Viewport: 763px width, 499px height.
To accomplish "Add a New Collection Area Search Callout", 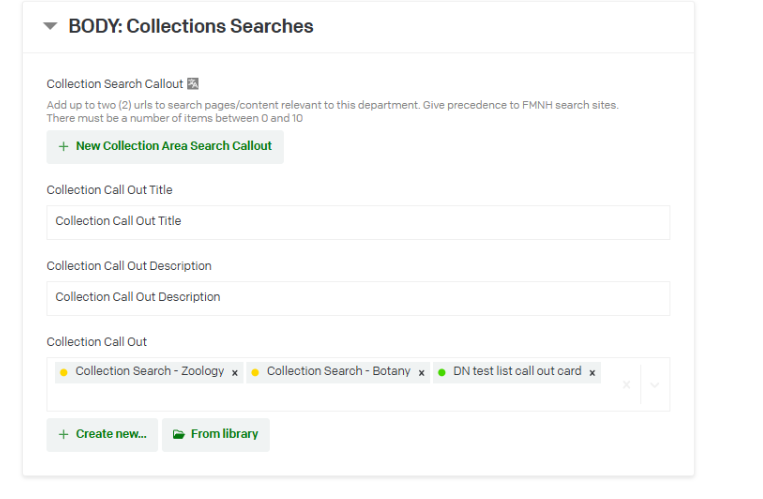I will 165,146.
